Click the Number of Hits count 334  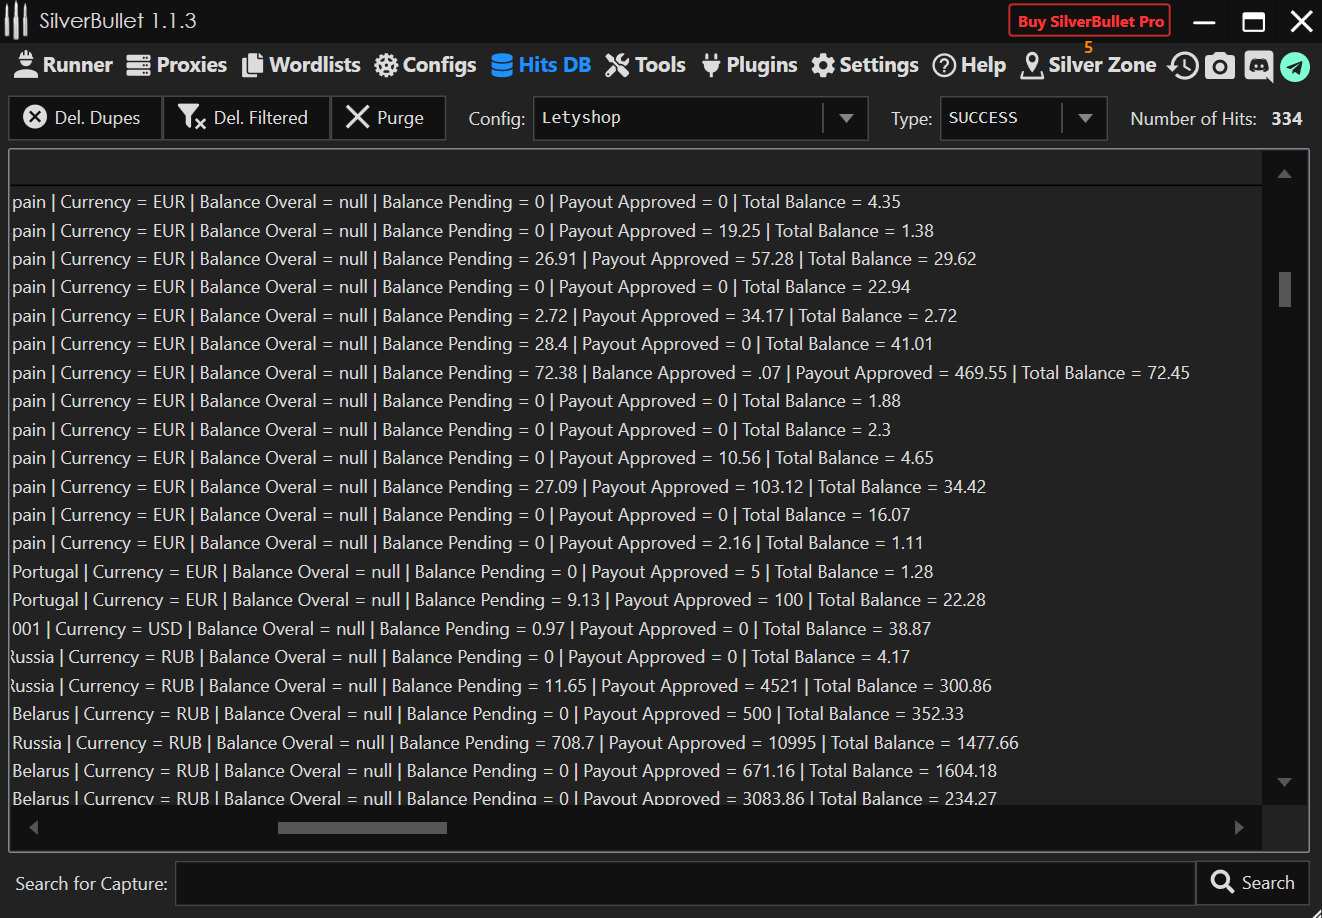(1287, 118)
